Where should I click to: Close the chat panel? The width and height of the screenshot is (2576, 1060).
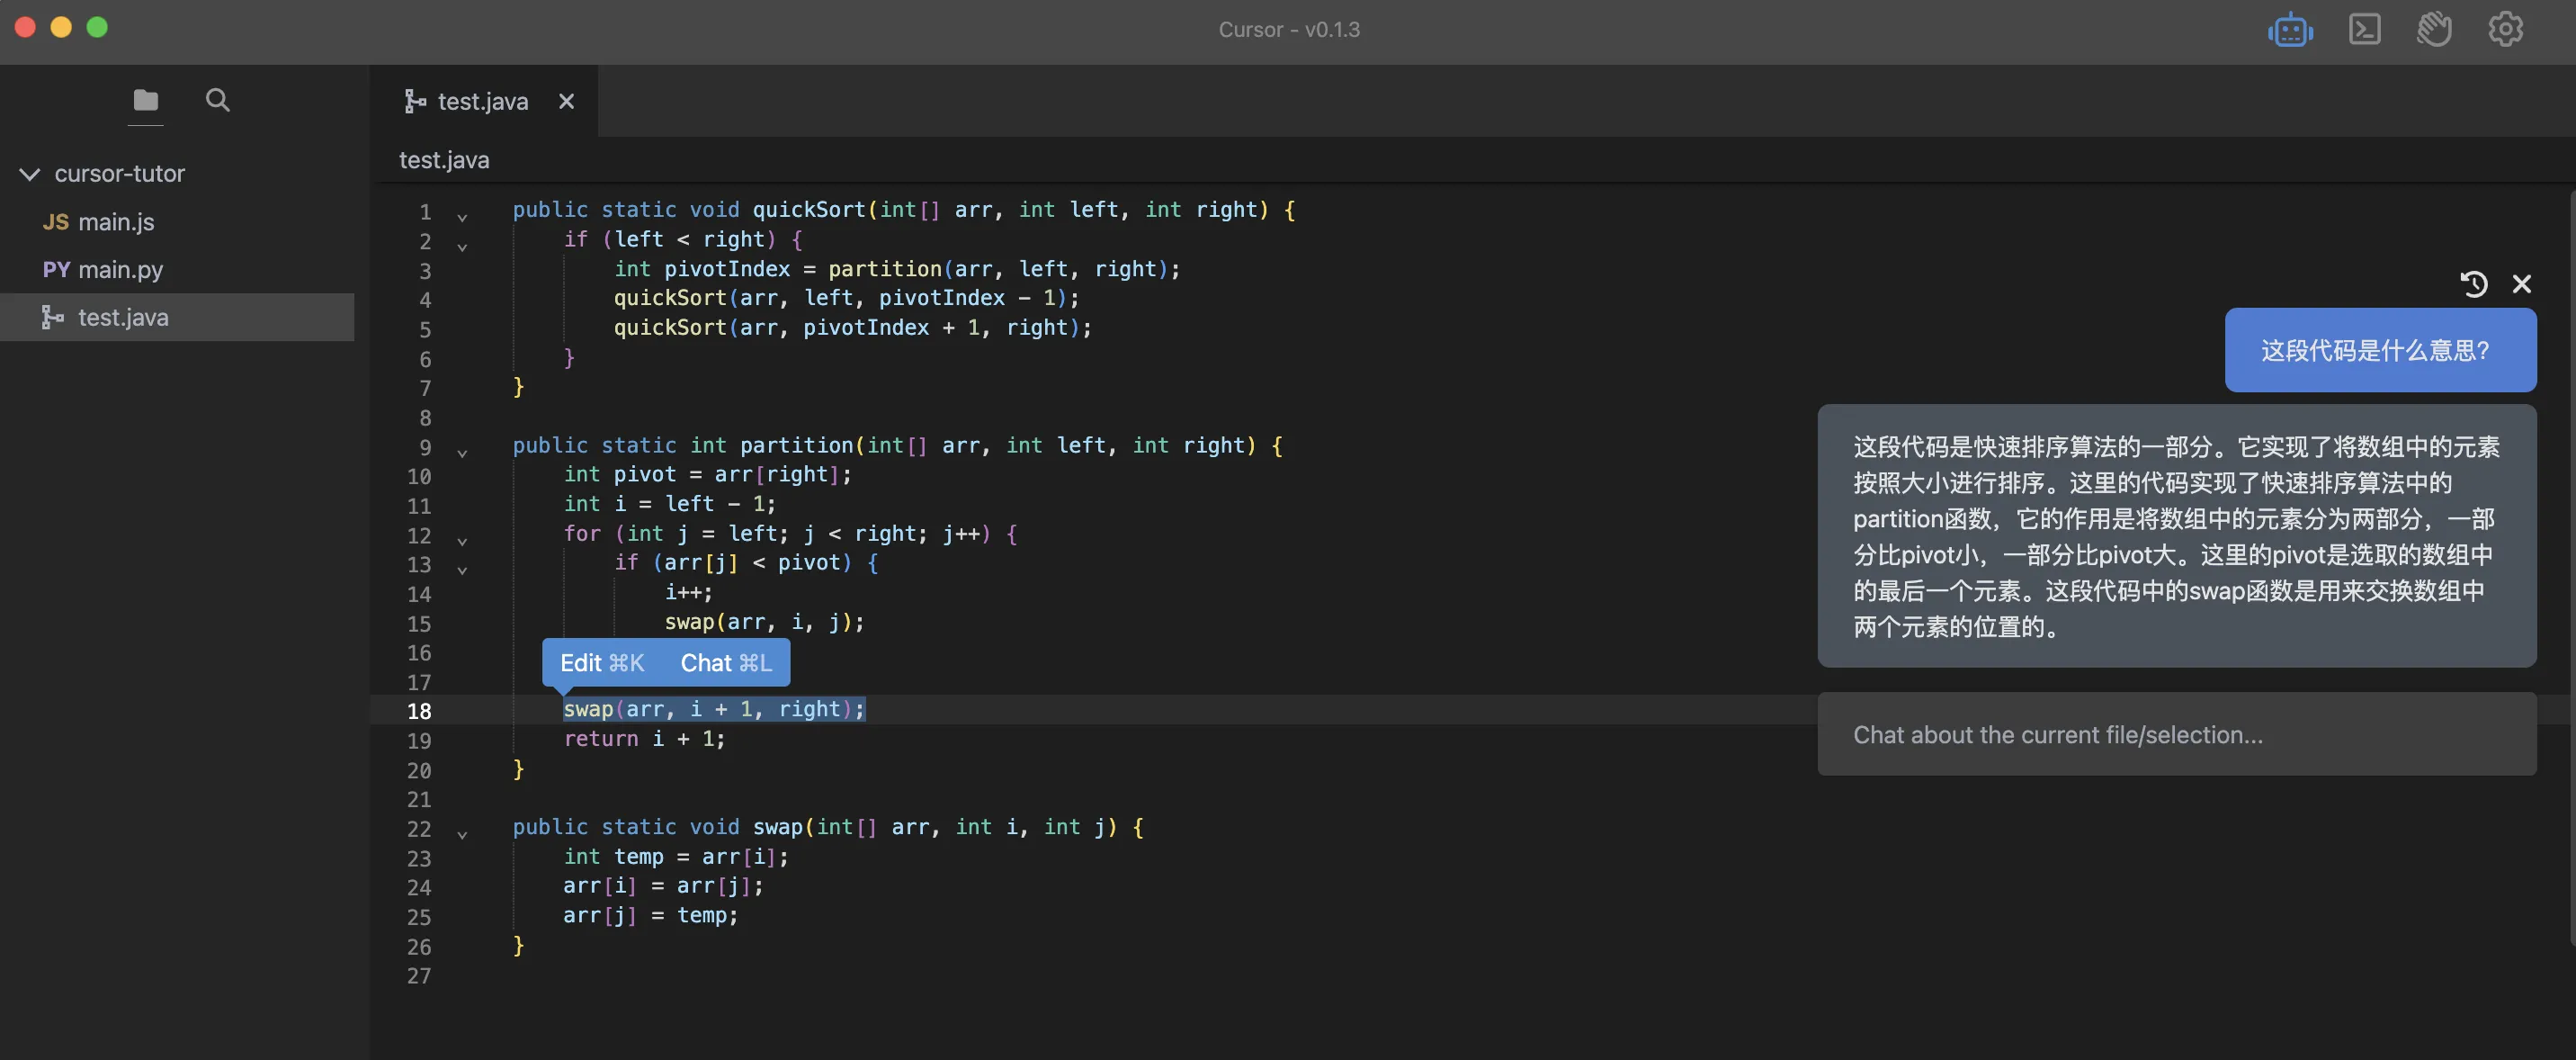[2522, 285]
